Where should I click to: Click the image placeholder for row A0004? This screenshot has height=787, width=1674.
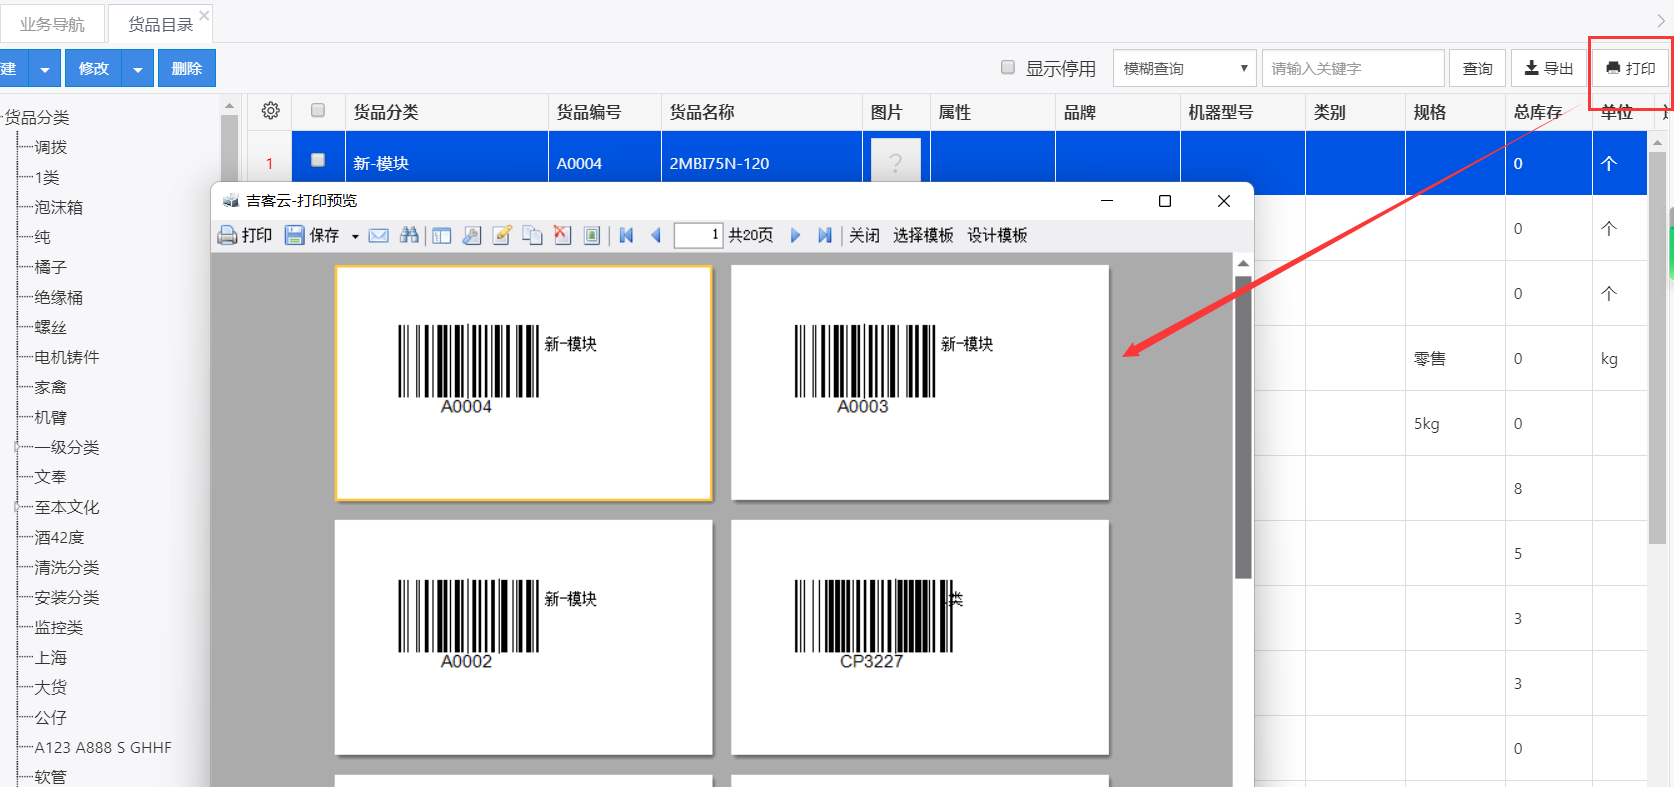coord(896,161)
